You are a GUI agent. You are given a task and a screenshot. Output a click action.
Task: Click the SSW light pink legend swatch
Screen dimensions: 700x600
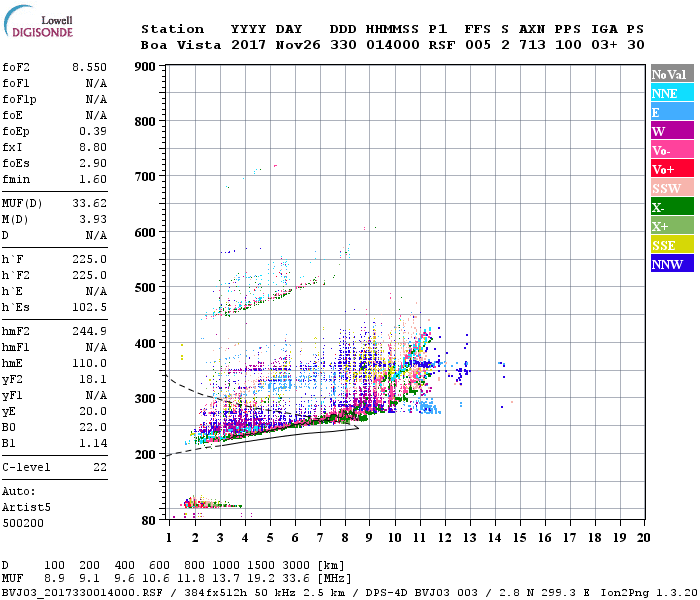coord(672,188)
